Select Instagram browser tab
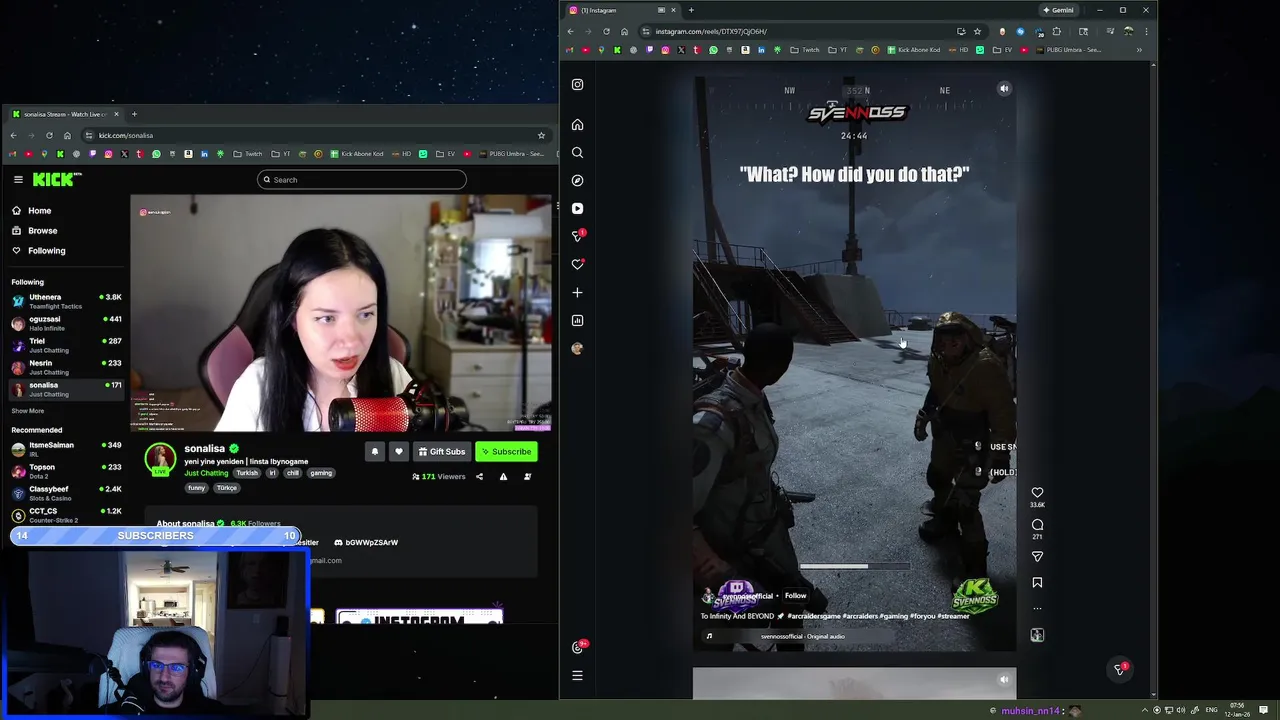 tap(622, 10)
